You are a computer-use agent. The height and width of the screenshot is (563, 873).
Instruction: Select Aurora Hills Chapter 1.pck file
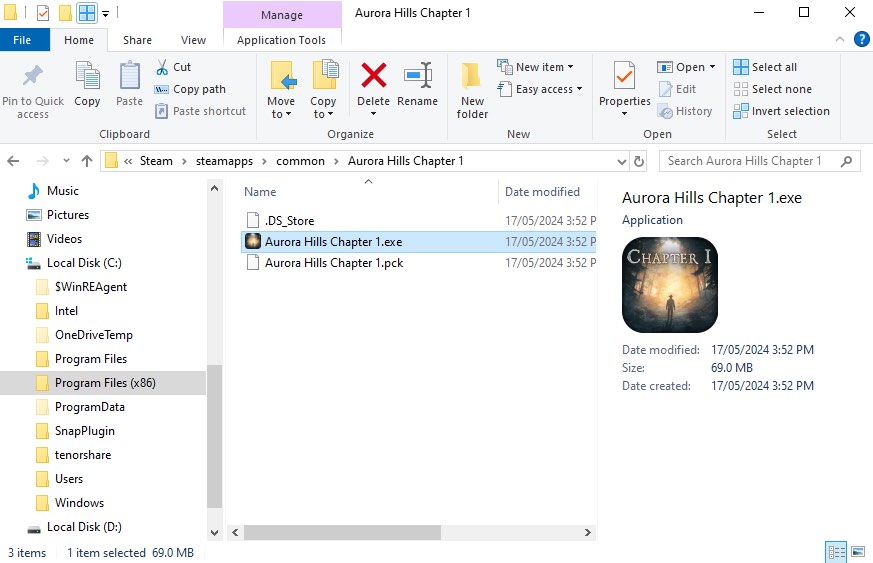point(419,263)
